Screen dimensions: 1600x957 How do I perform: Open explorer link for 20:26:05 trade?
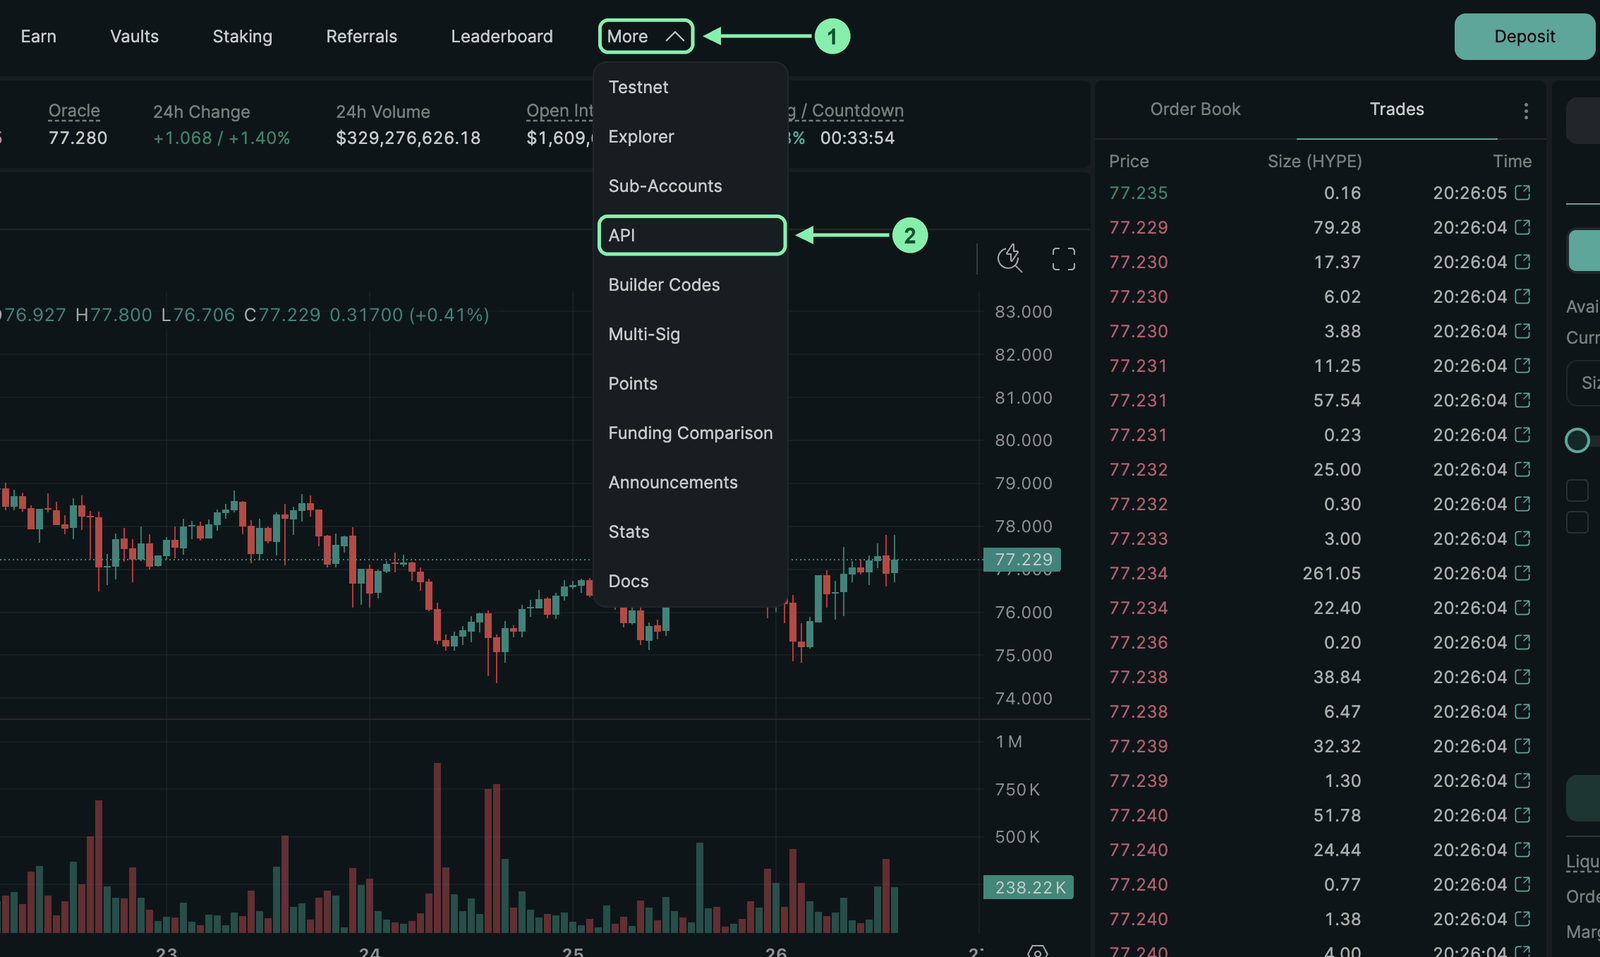click(x=1523, y=192)
